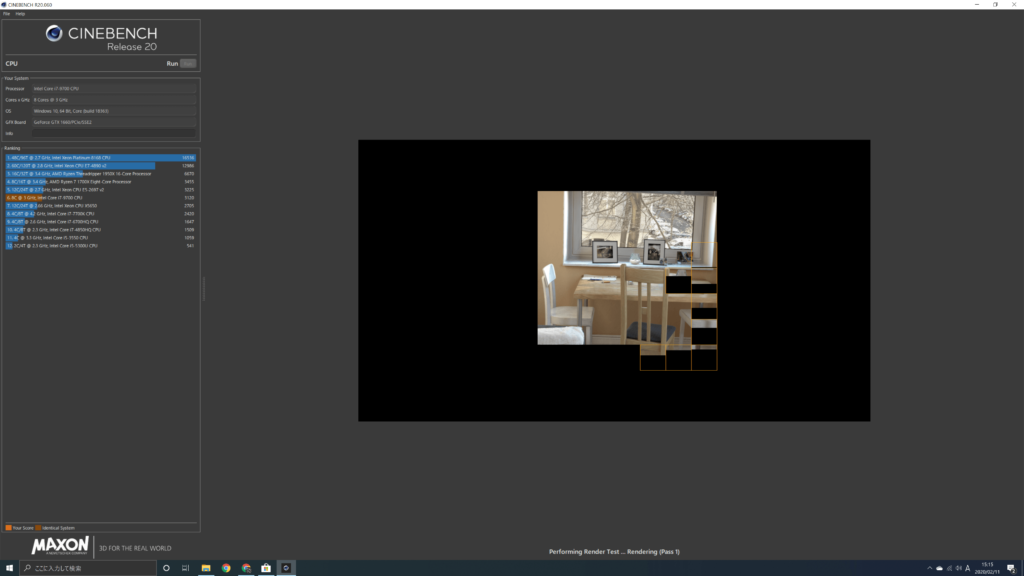Select the AMD Ryzen 7 1700X ranking row
This screenshot has width=1024, height=576.
pos(101,182)
